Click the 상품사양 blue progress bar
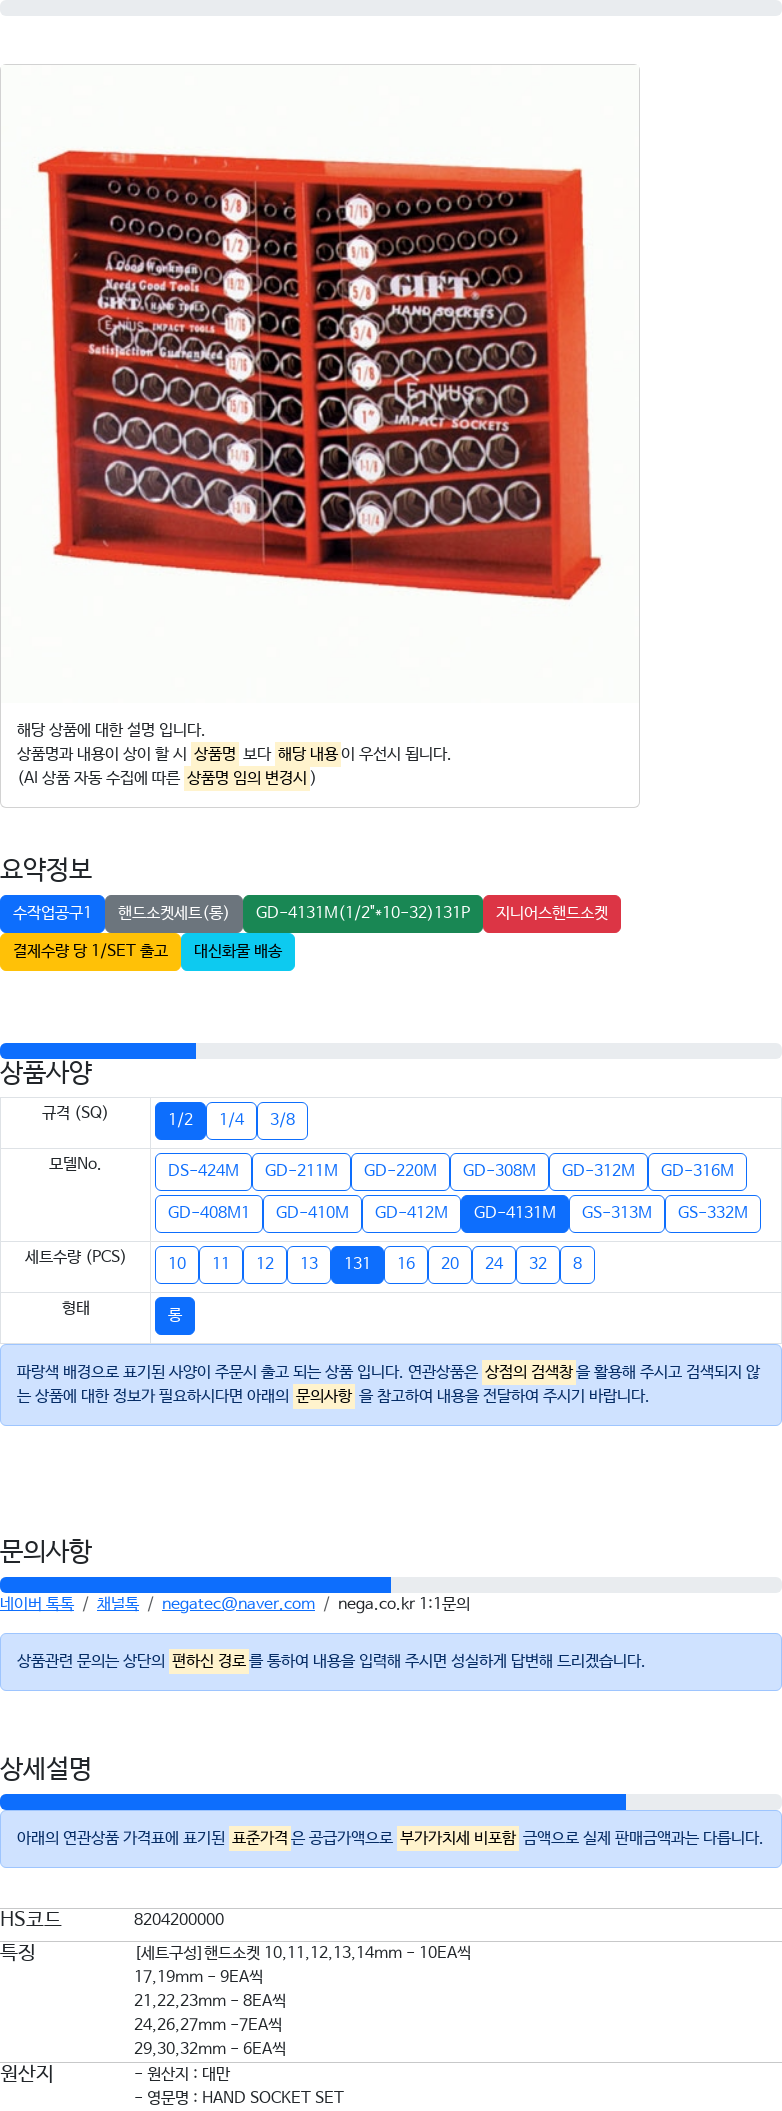This screenshot has width=782, height=2111. [98, 1051]
